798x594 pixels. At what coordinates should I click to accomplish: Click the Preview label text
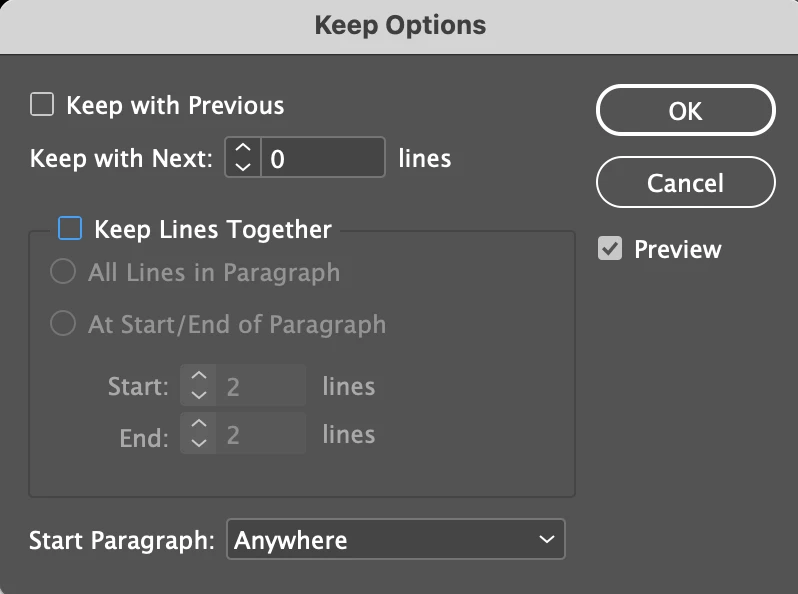[x=677, y=249]
